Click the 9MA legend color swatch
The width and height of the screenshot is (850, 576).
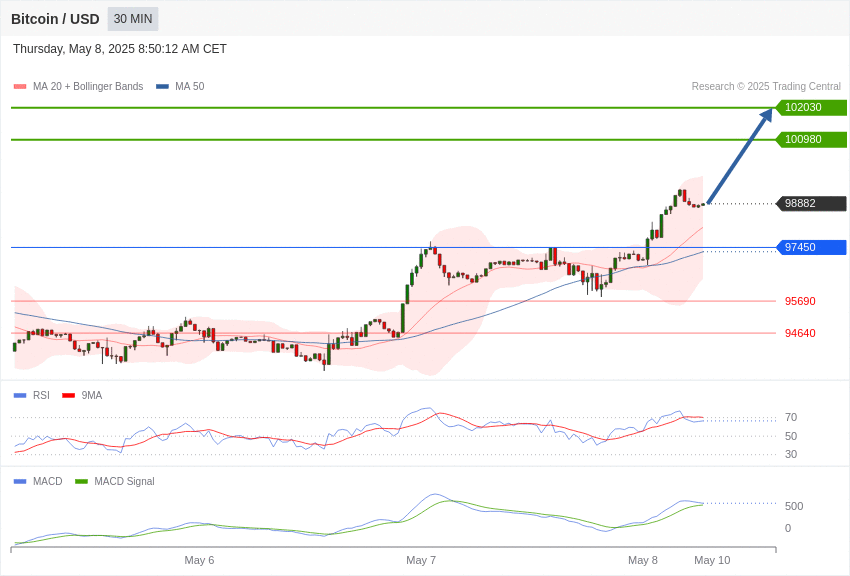(69, 396)
